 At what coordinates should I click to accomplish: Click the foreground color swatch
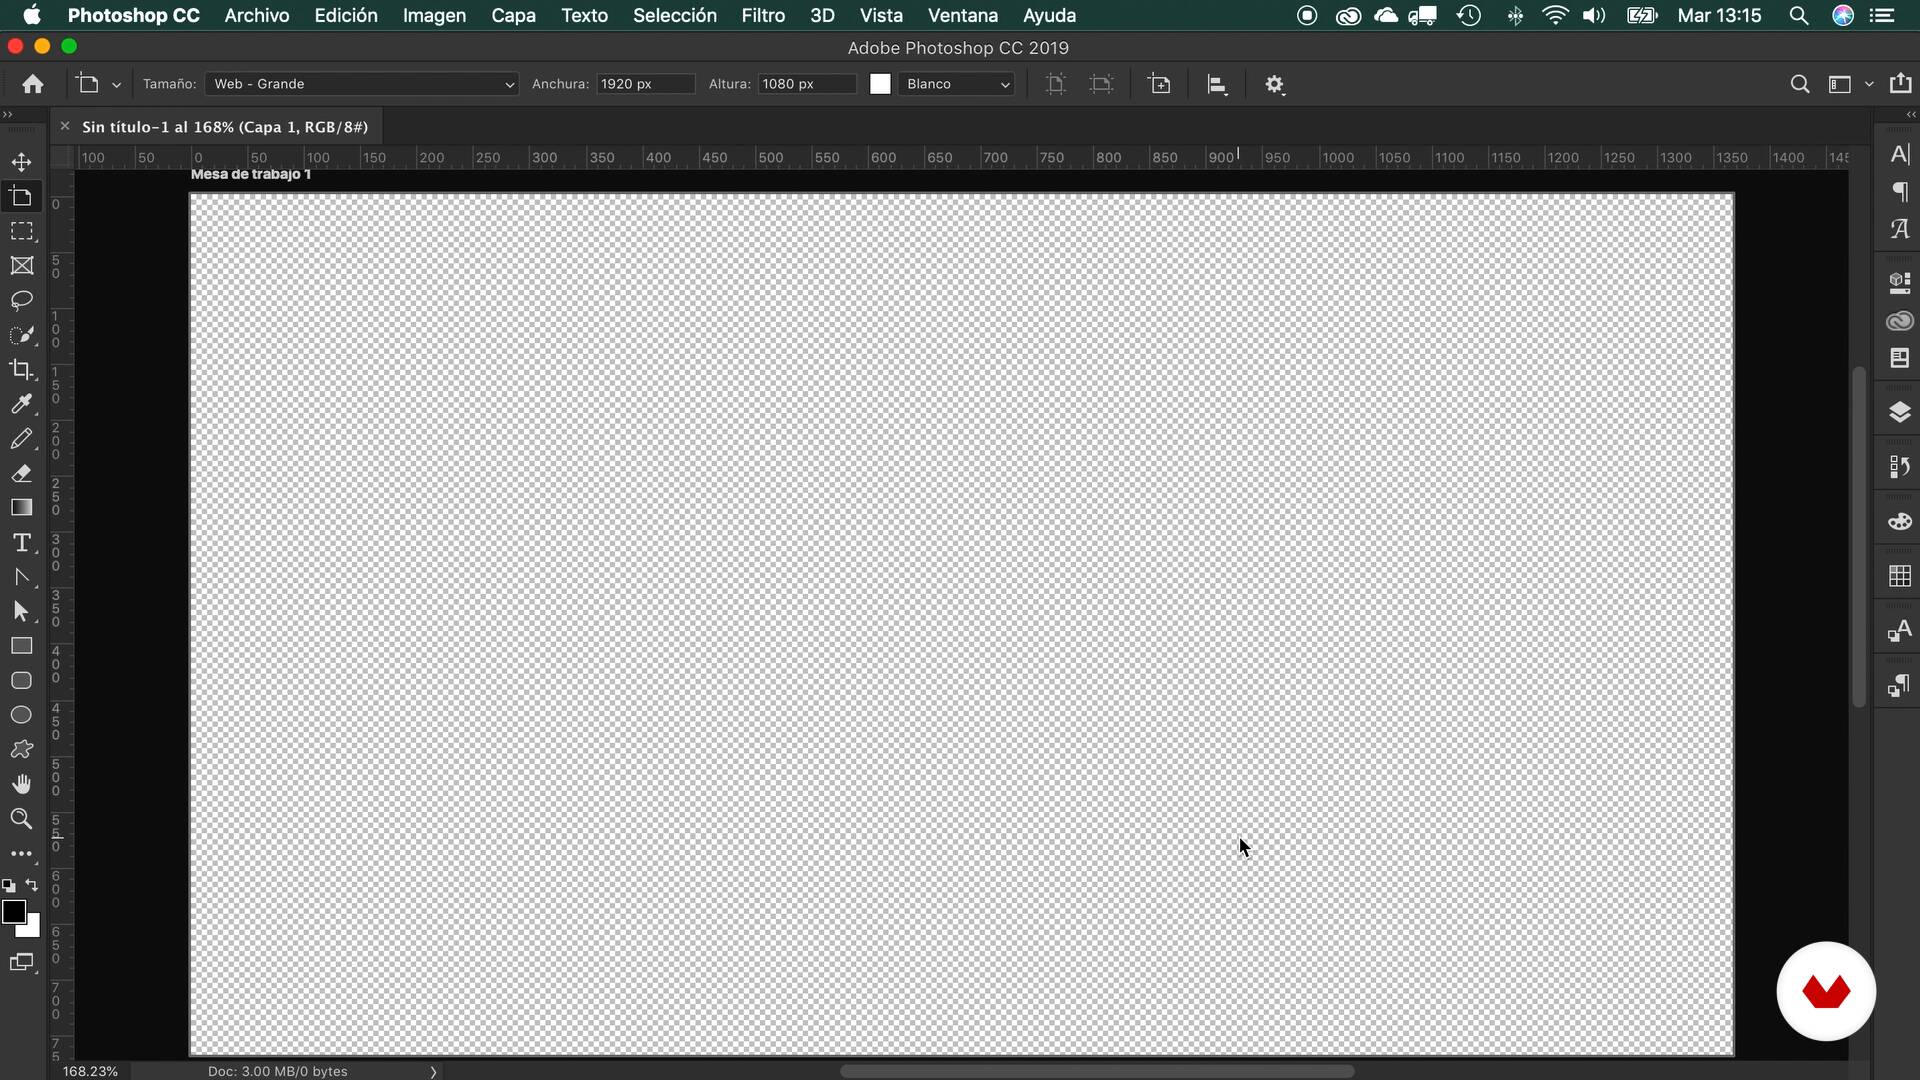(x=13, y=911)
